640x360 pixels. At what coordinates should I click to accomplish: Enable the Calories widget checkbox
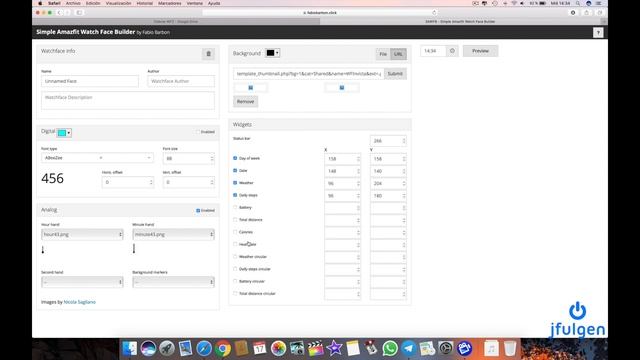pyautogui.click(x=235, y=232)
